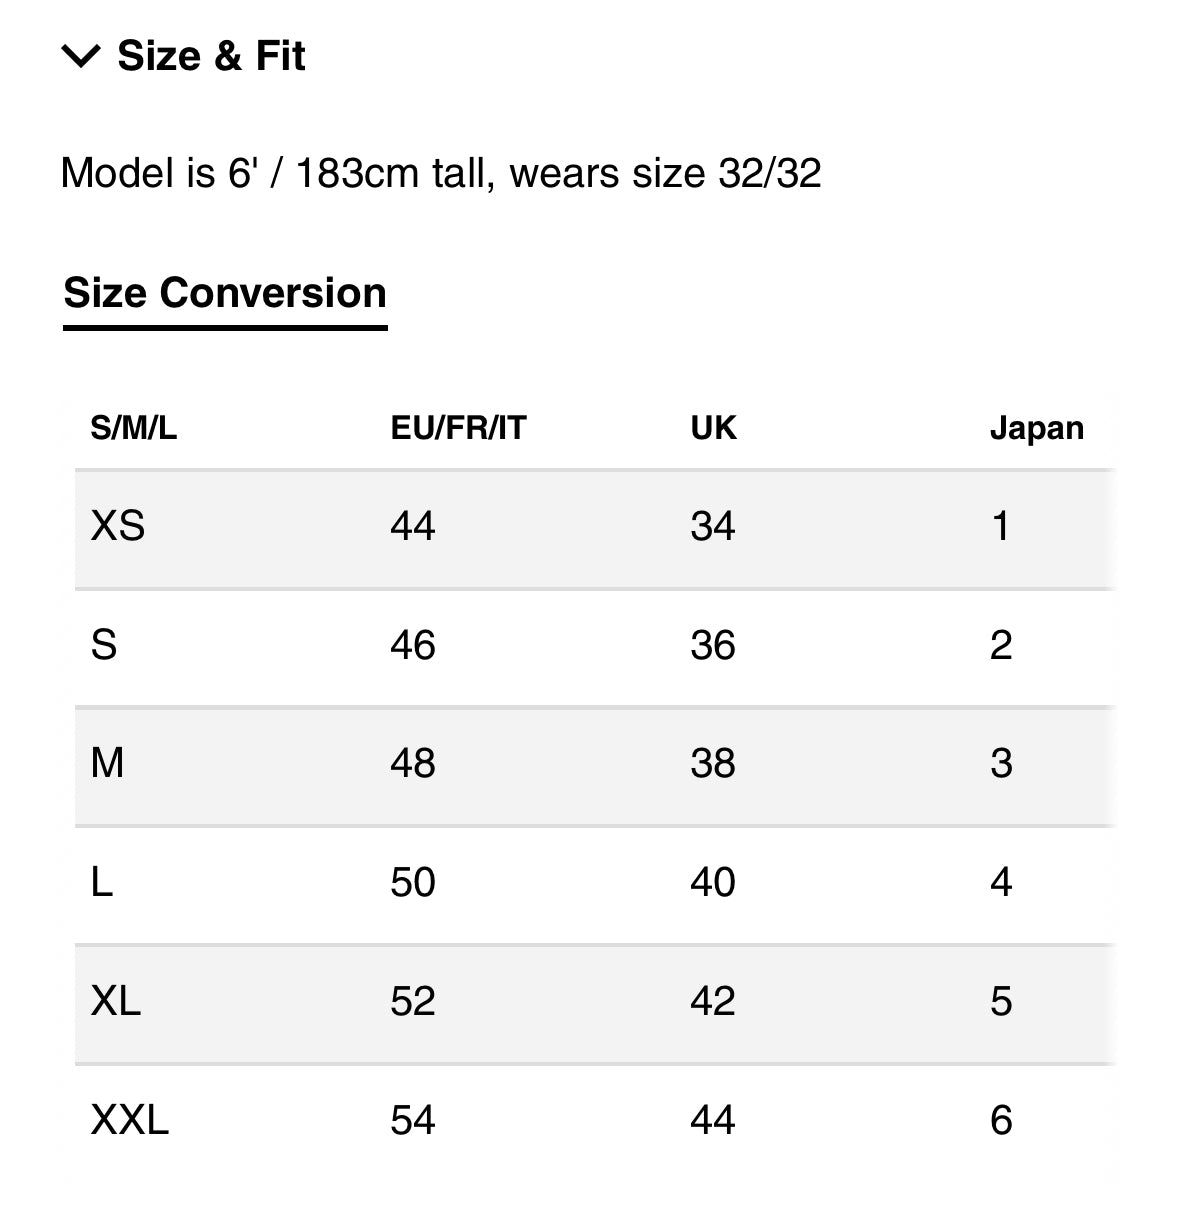Select the XXL size row label
Viewport: 1179px width, 1207px height.
tap(130, 1120)
